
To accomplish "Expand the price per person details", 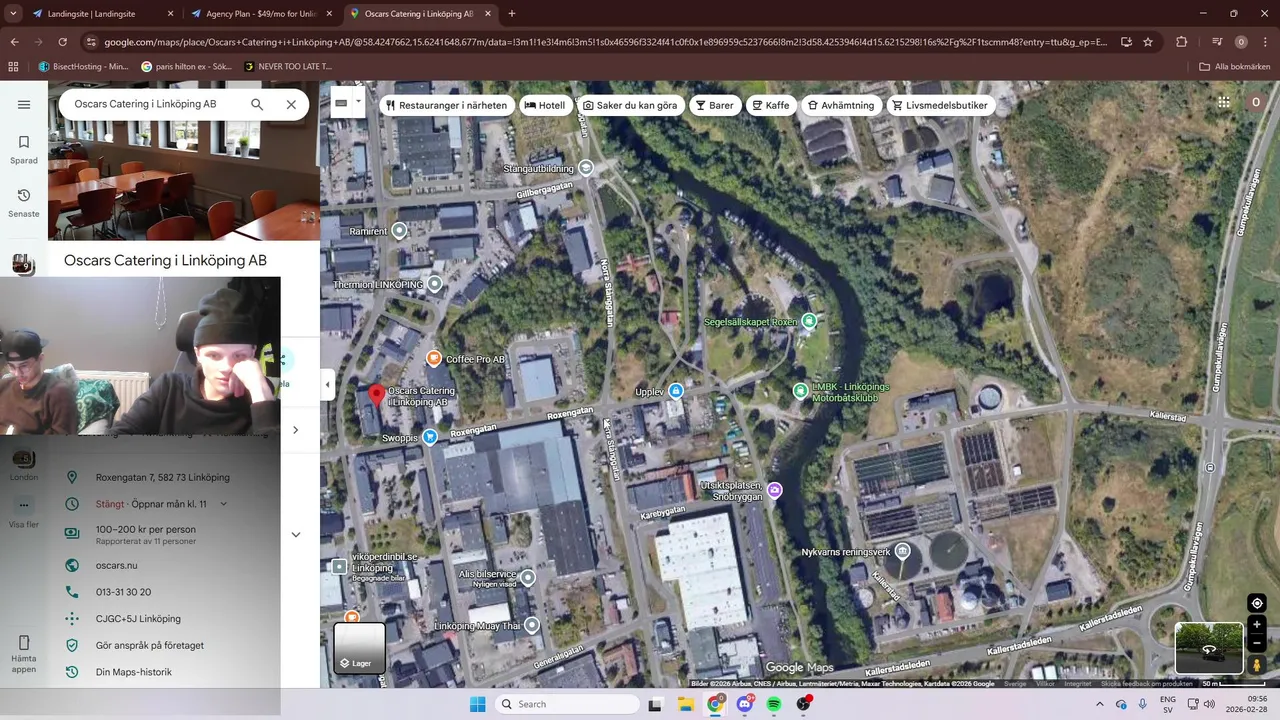I will pos(295,534).
